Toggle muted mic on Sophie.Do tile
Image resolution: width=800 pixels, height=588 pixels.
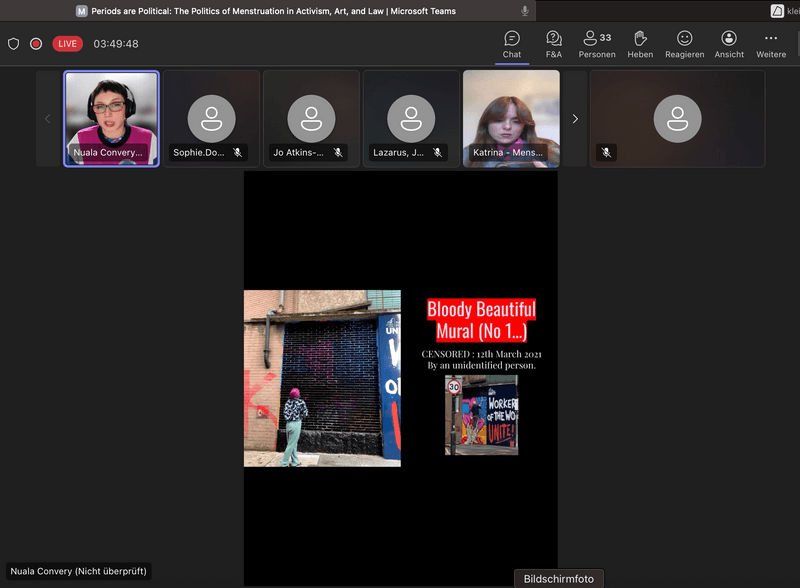238,153
